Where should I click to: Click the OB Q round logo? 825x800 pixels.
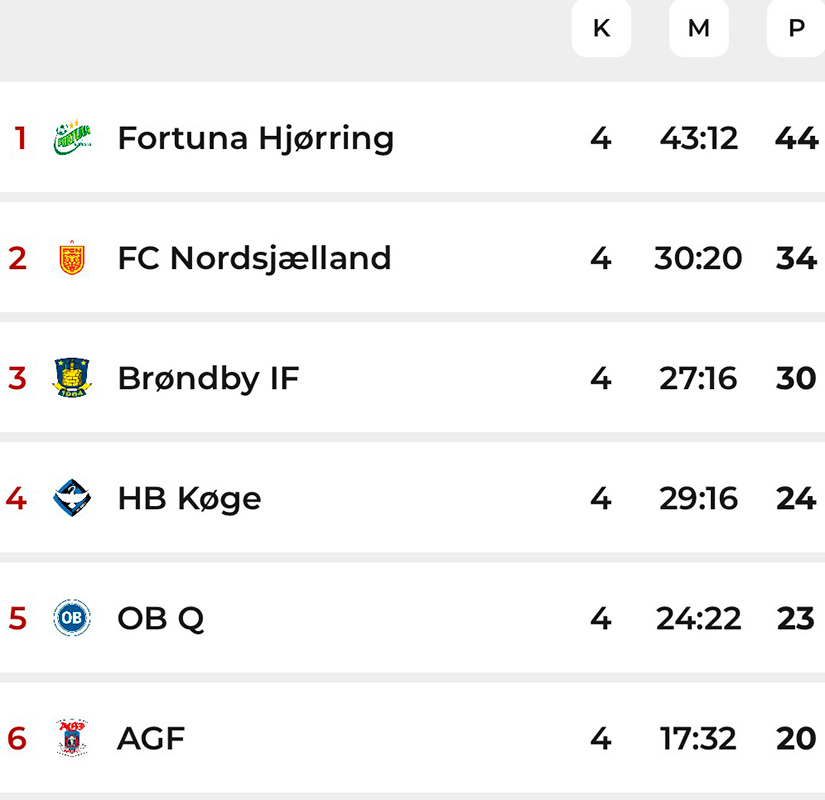pos(72,618)
